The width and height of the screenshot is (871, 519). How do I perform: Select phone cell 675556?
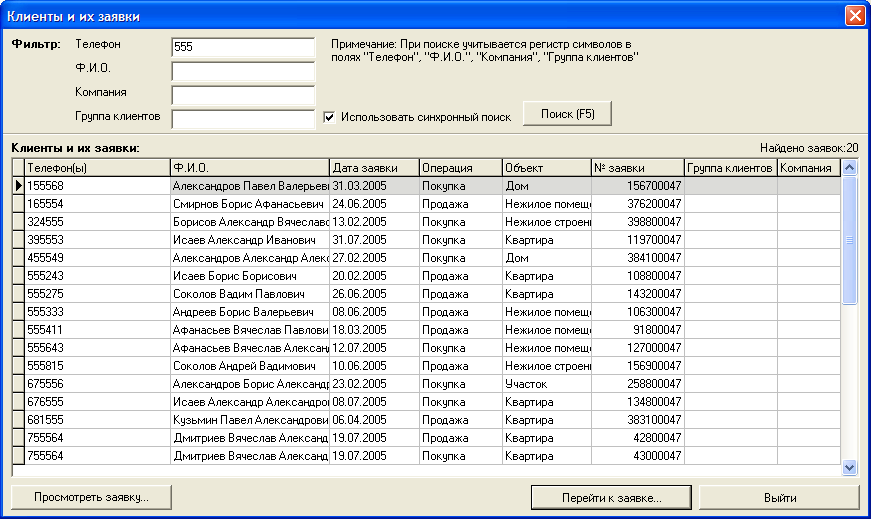97,384
